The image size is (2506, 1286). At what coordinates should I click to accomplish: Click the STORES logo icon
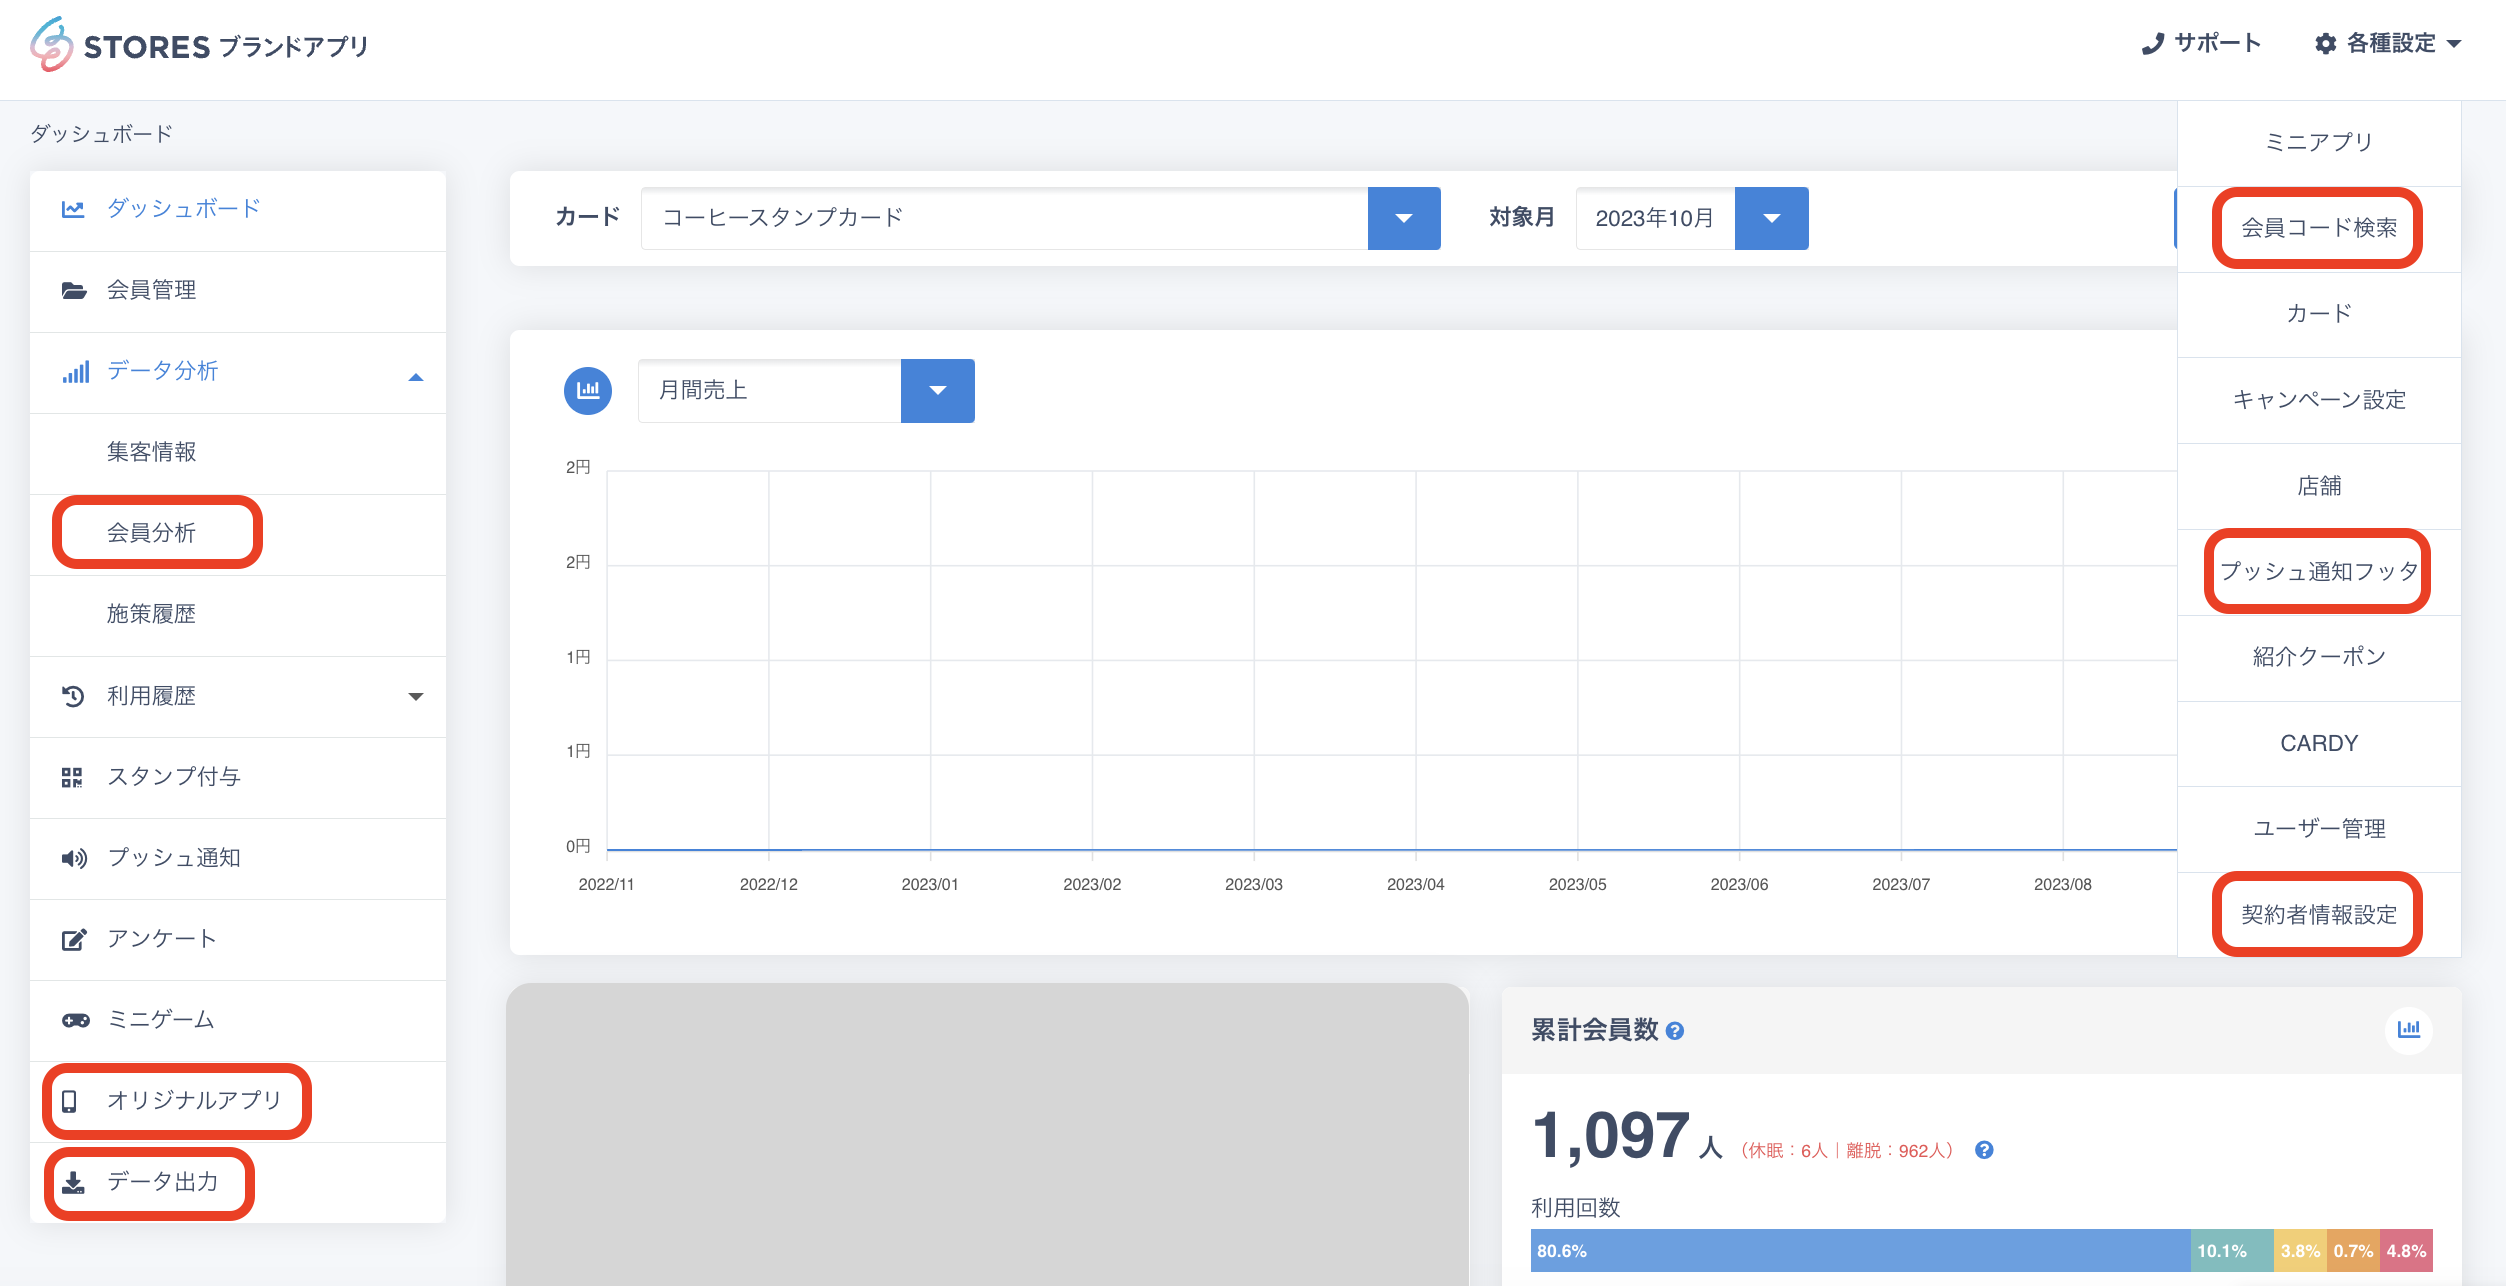pos(52,45)
